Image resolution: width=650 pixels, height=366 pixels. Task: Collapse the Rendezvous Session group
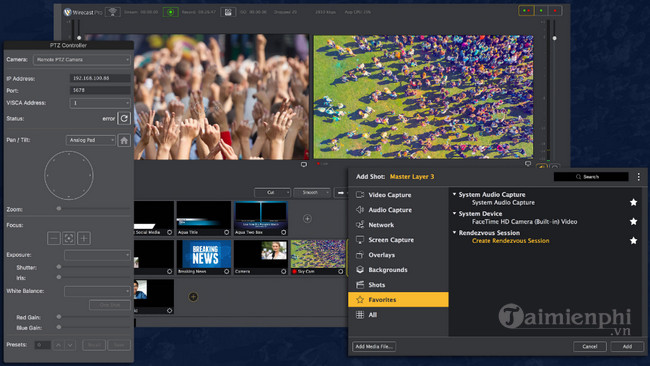(454, 232)
